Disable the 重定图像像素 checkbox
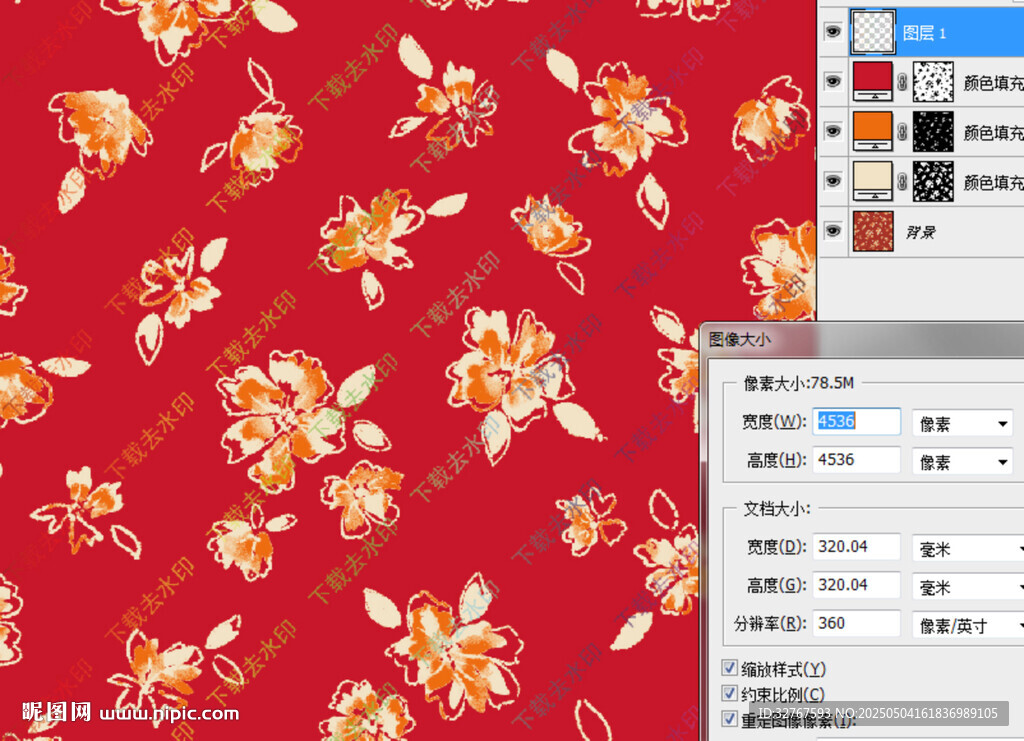Screen dimensions: 1024x741 pyautogui.click(x=730, y=718)
